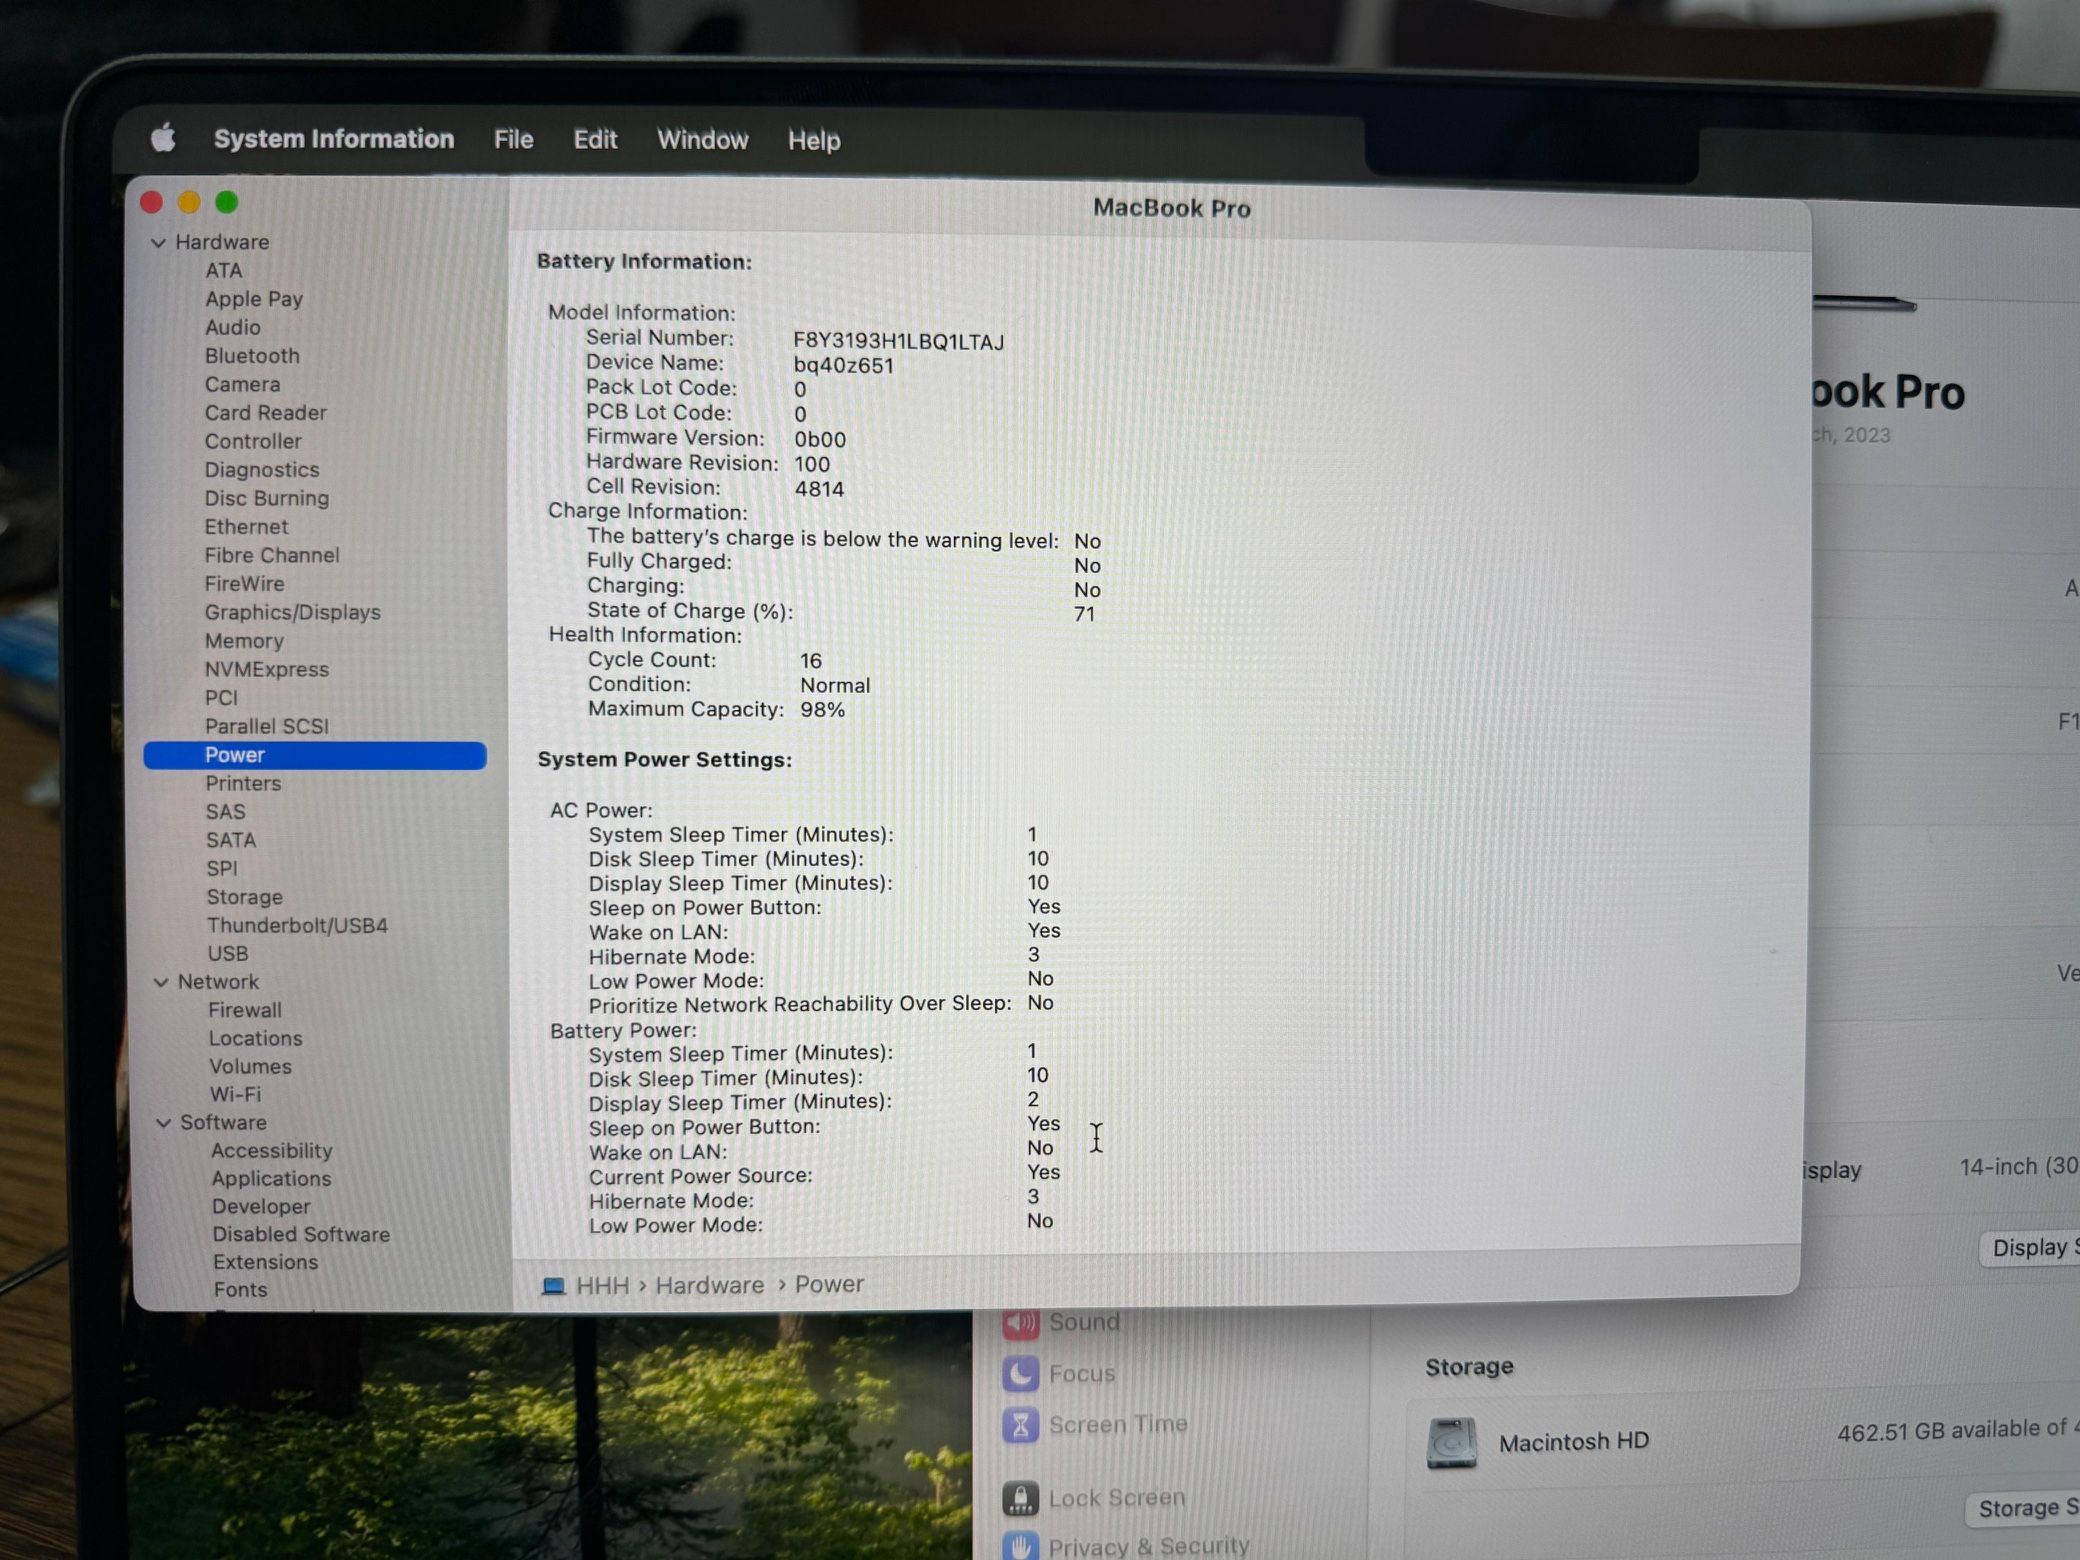Select Parallel SCSI in the sidebar
Image resolution: width=2080 pixels, height=1560 pixels.
pyautogui.click(x=266, y=726)
